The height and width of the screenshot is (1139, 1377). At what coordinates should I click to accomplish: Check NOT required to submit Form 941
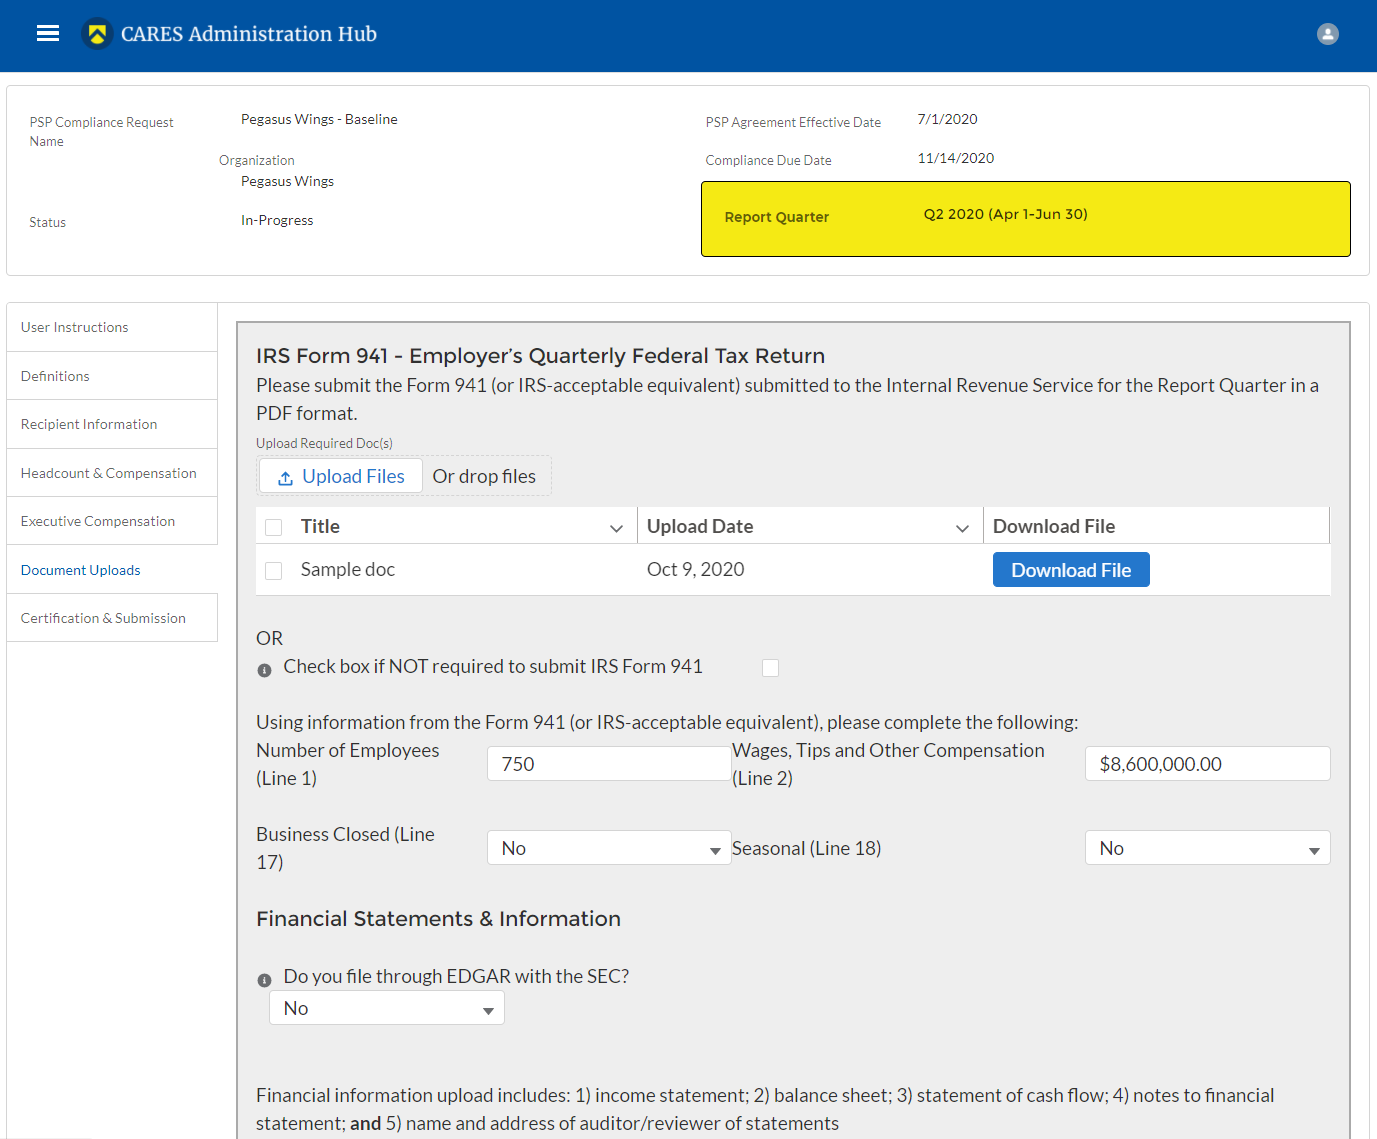770,668
